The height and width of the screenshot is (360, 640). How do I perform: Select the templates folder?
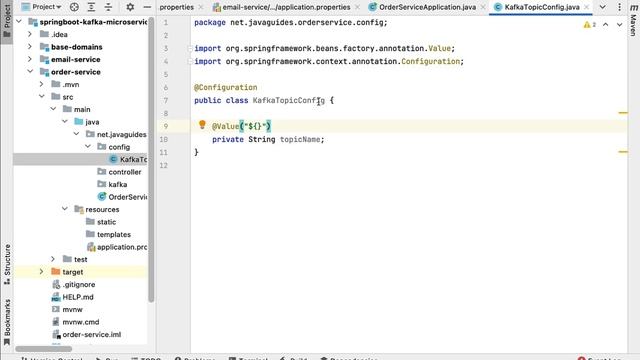(x=109, y=234)
